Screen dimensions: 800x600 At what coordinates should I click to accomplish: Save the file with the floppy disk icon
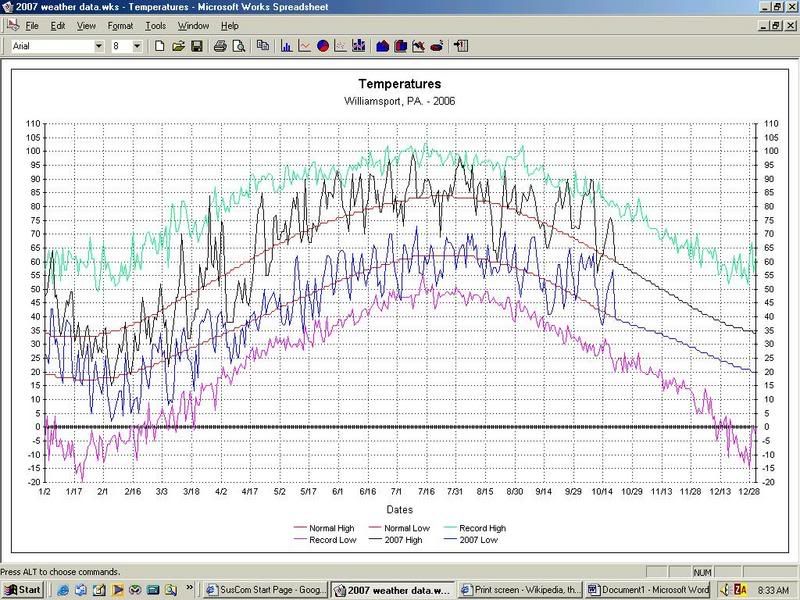tap(196, 46)
